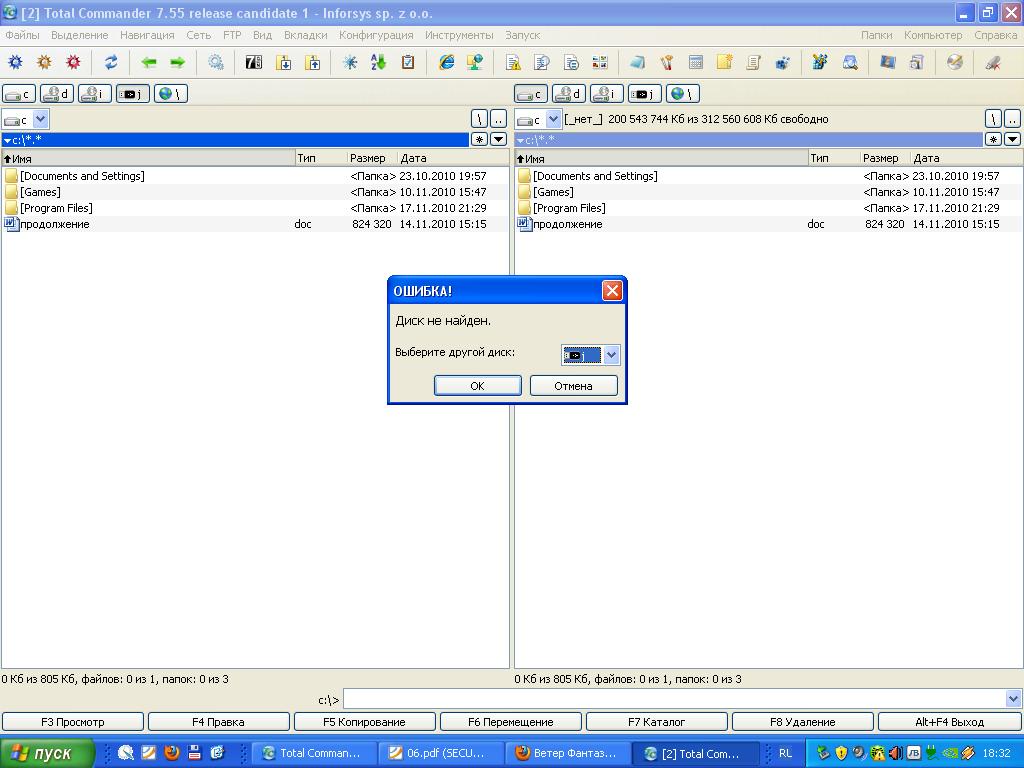Click the USB safely remove icon
The width and height of the screenshot is (1024, 768).
tap(993, 63)
